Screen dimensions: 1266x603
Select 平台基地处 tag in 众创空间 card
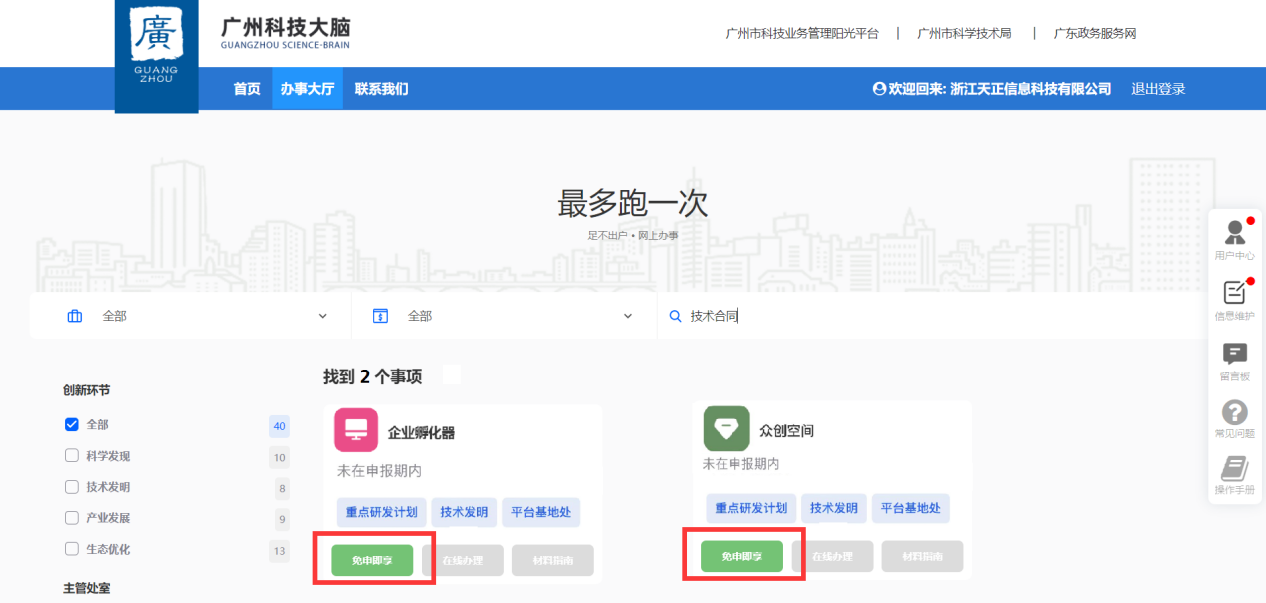coord(910,508)
